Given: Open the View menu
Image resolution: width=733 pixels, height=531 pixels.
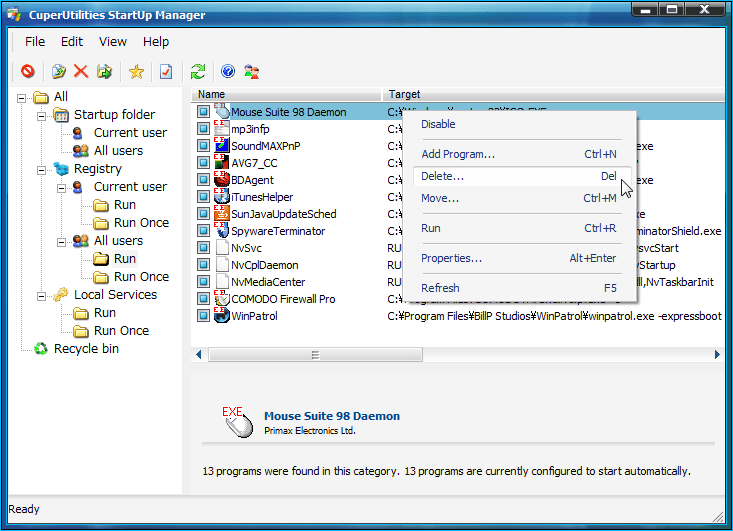Looking at the screenshot, I should [113, 42].
